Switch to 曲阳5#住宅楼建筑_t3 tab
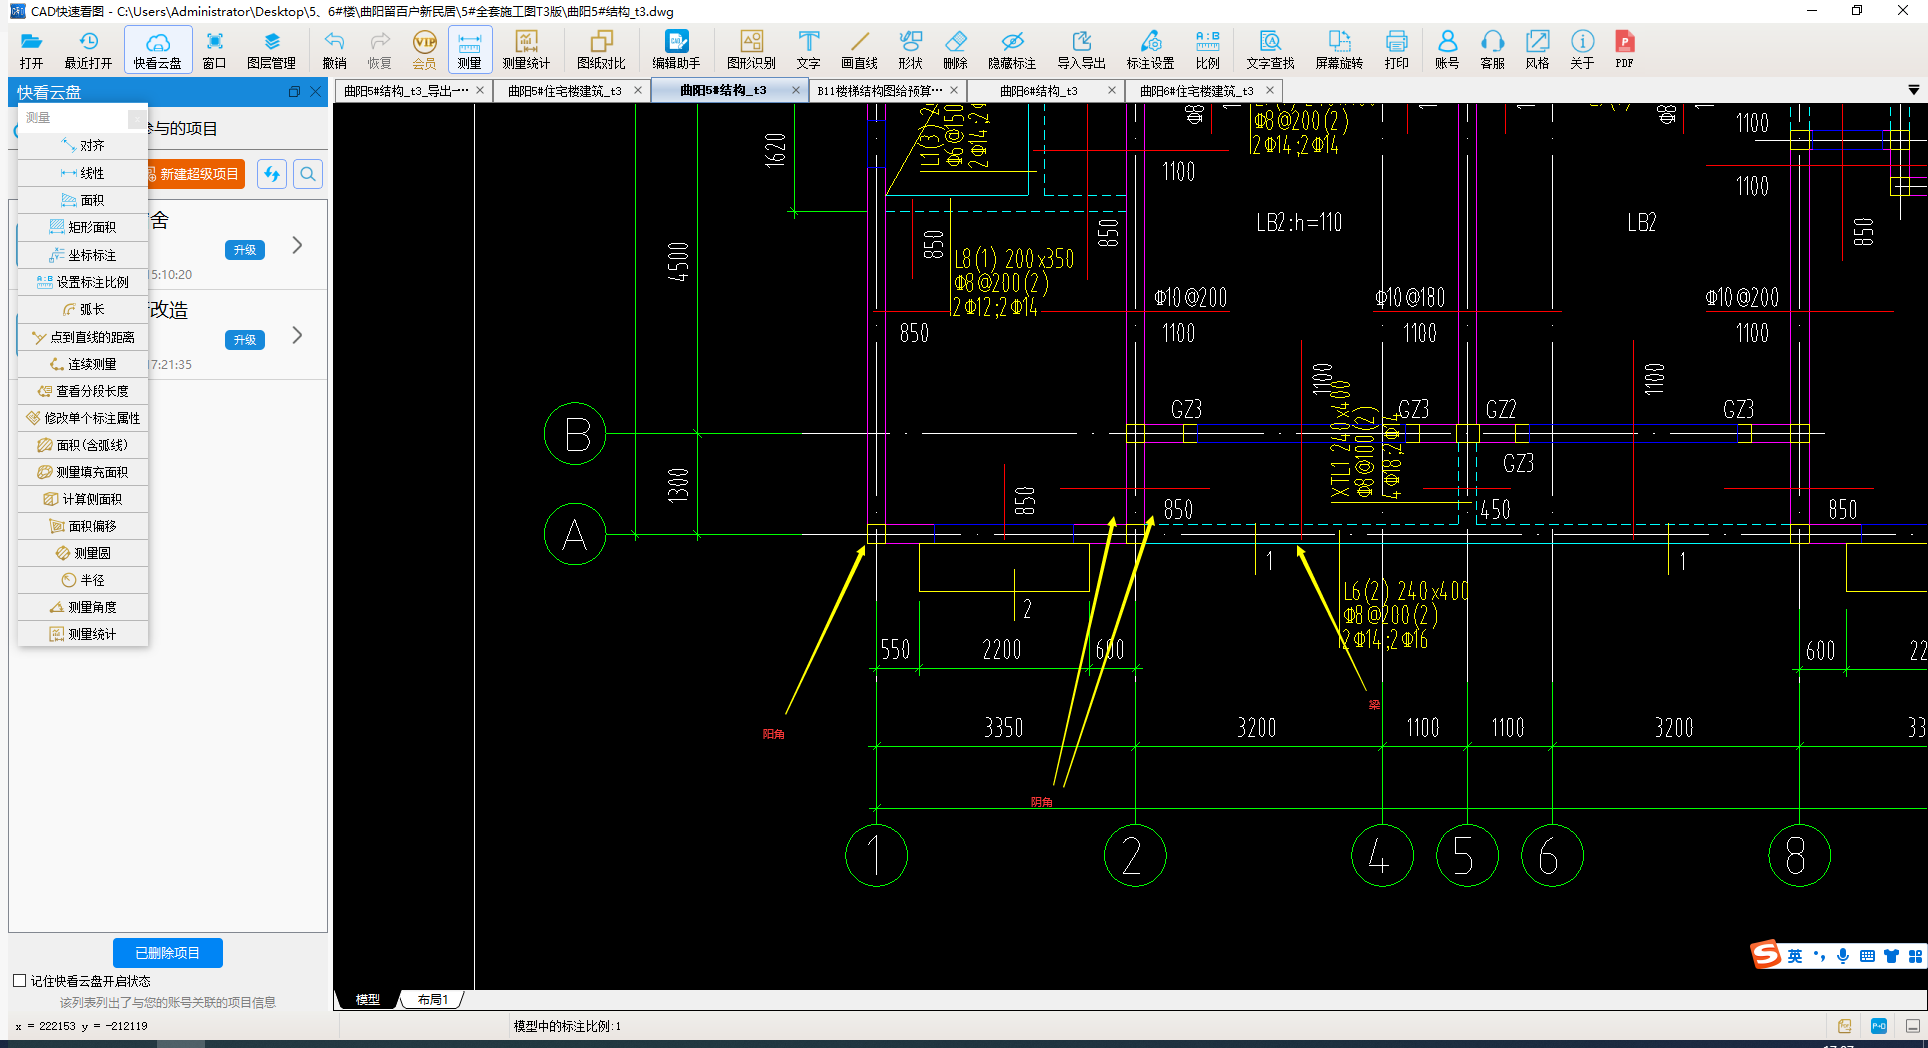1928x1048 pixels. [x=565, y=91]
